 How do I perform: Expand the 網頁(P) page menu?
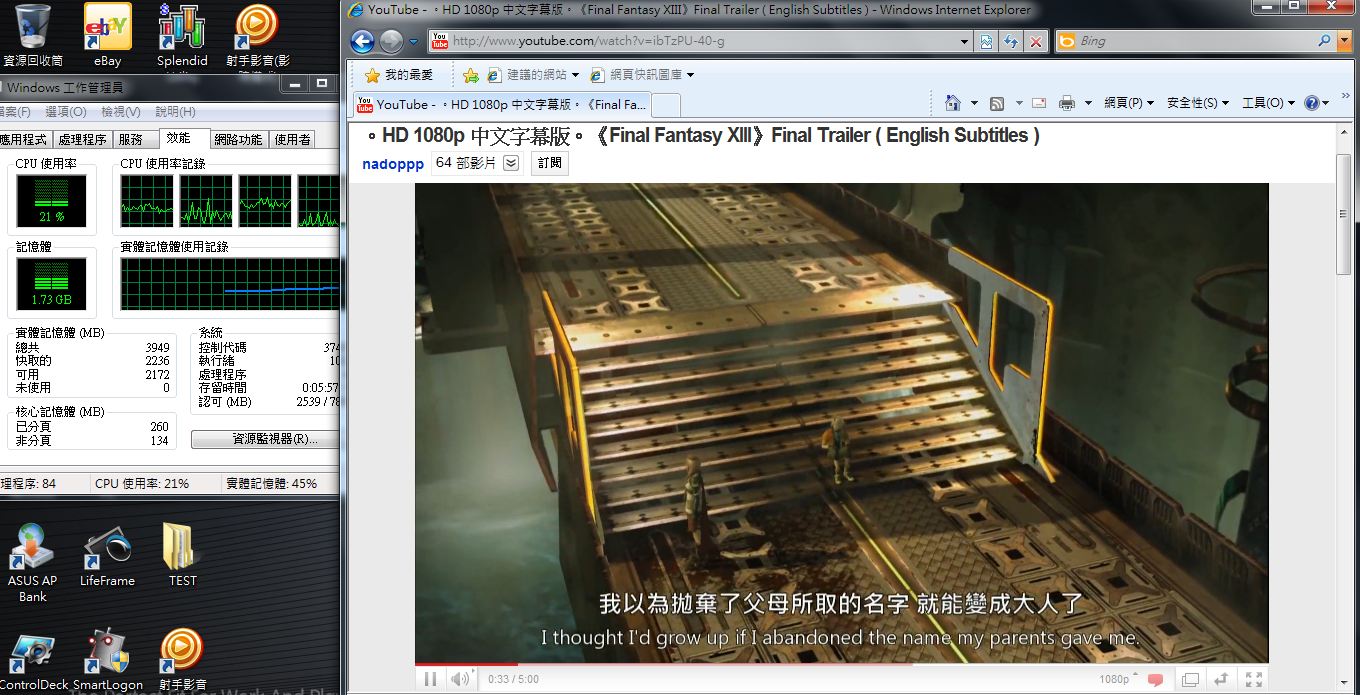(1128, 103)
